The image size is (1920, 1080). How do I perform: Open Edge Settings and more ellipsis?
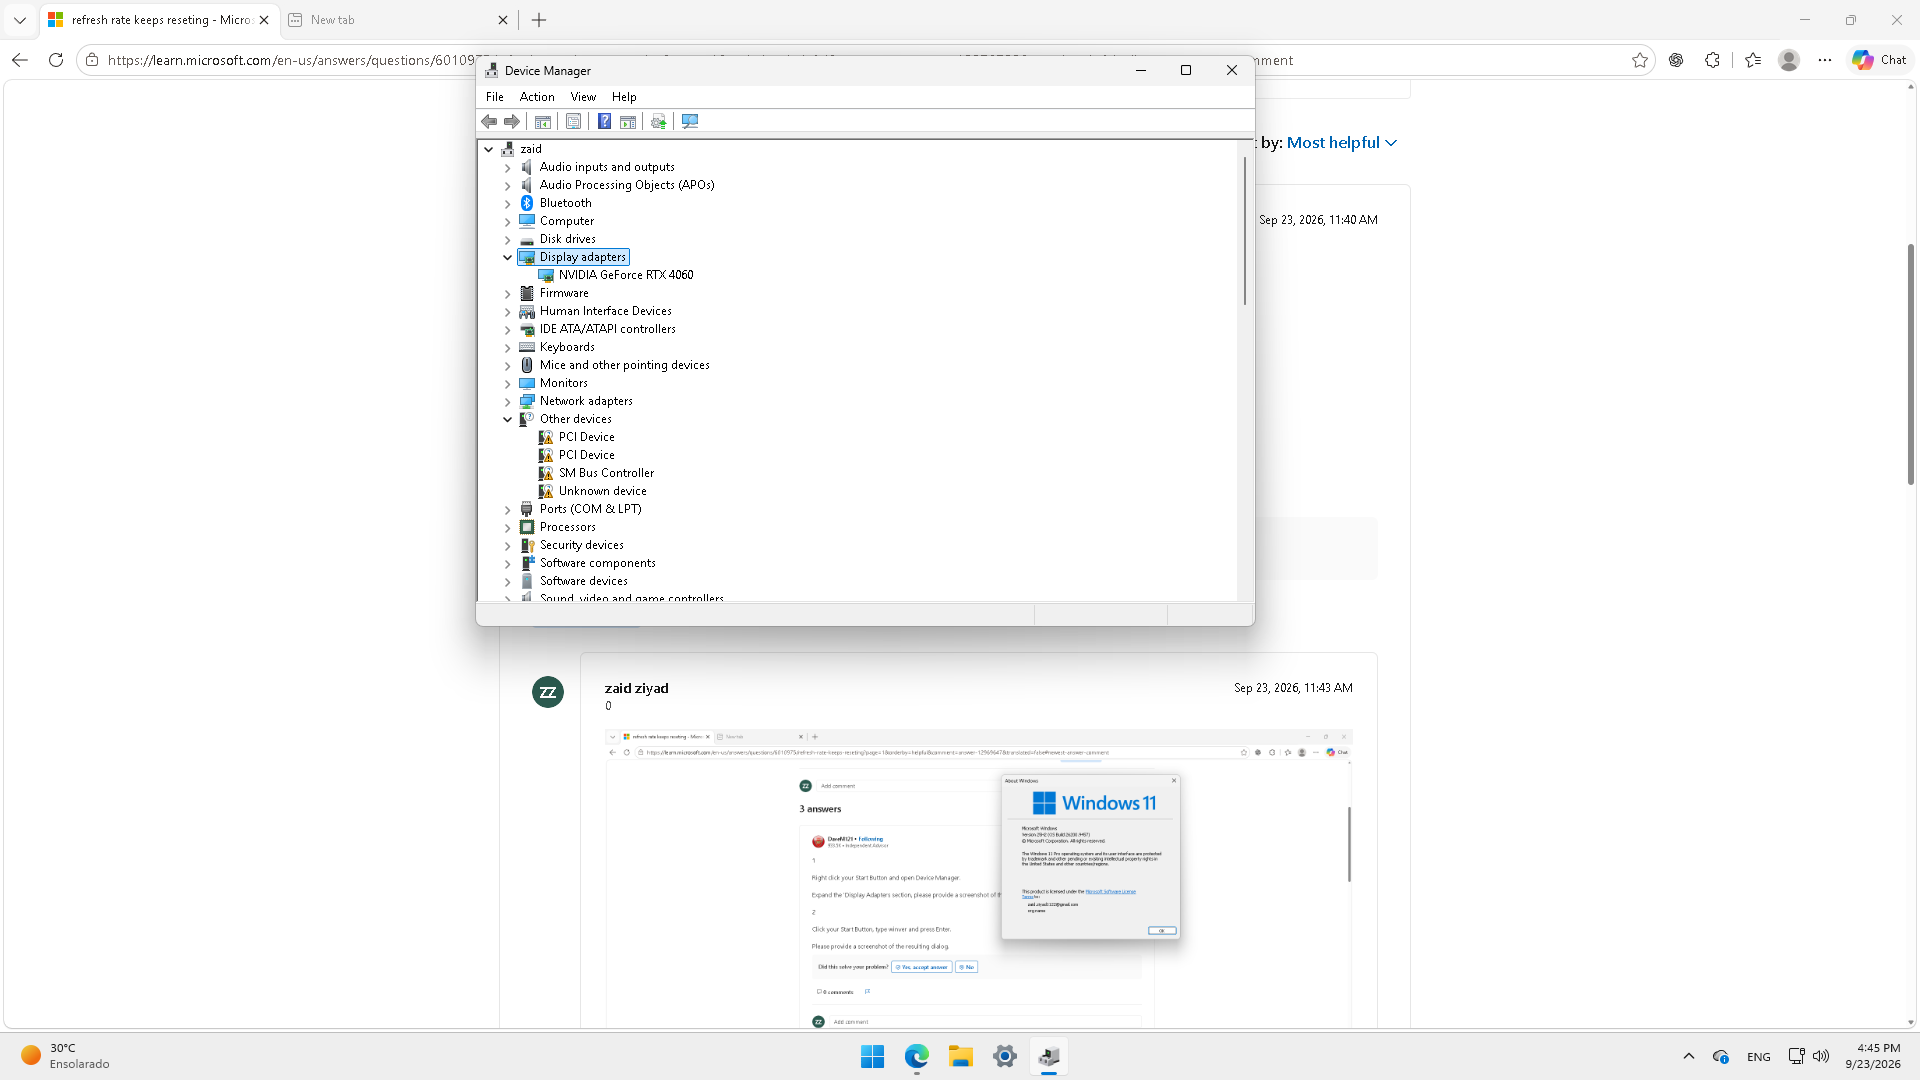point(1825,60)
